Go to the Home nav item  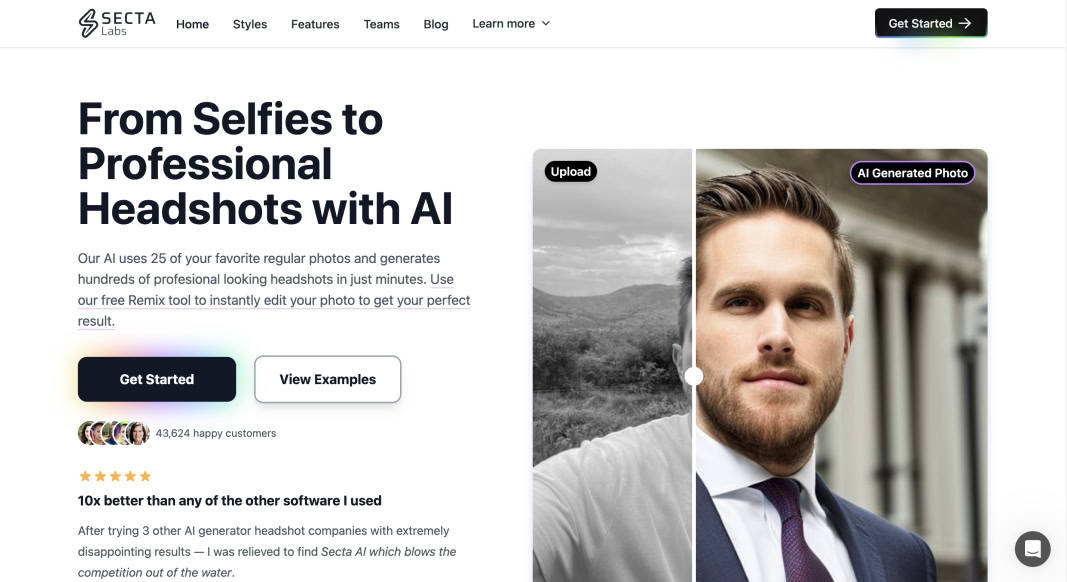(x=193, y=24)
